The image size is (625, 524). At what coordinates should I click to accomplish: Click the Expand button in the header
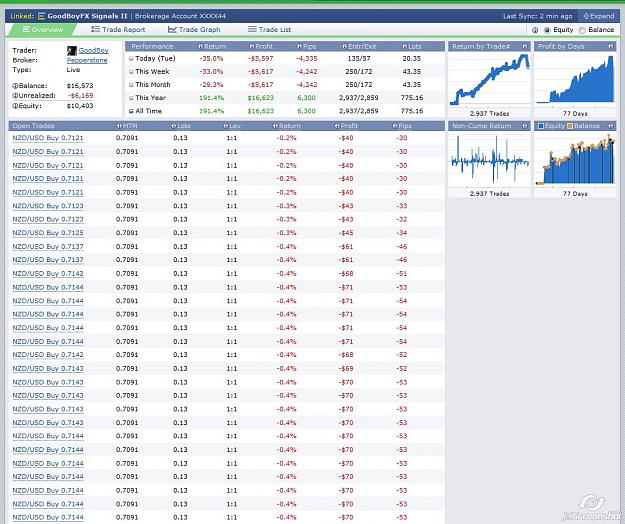598,16
